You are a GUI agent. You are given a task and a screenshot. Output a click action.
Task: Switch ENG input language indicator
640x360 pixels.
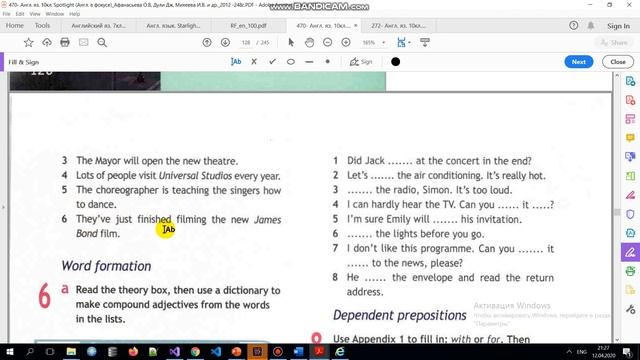(x=582, y=351)
